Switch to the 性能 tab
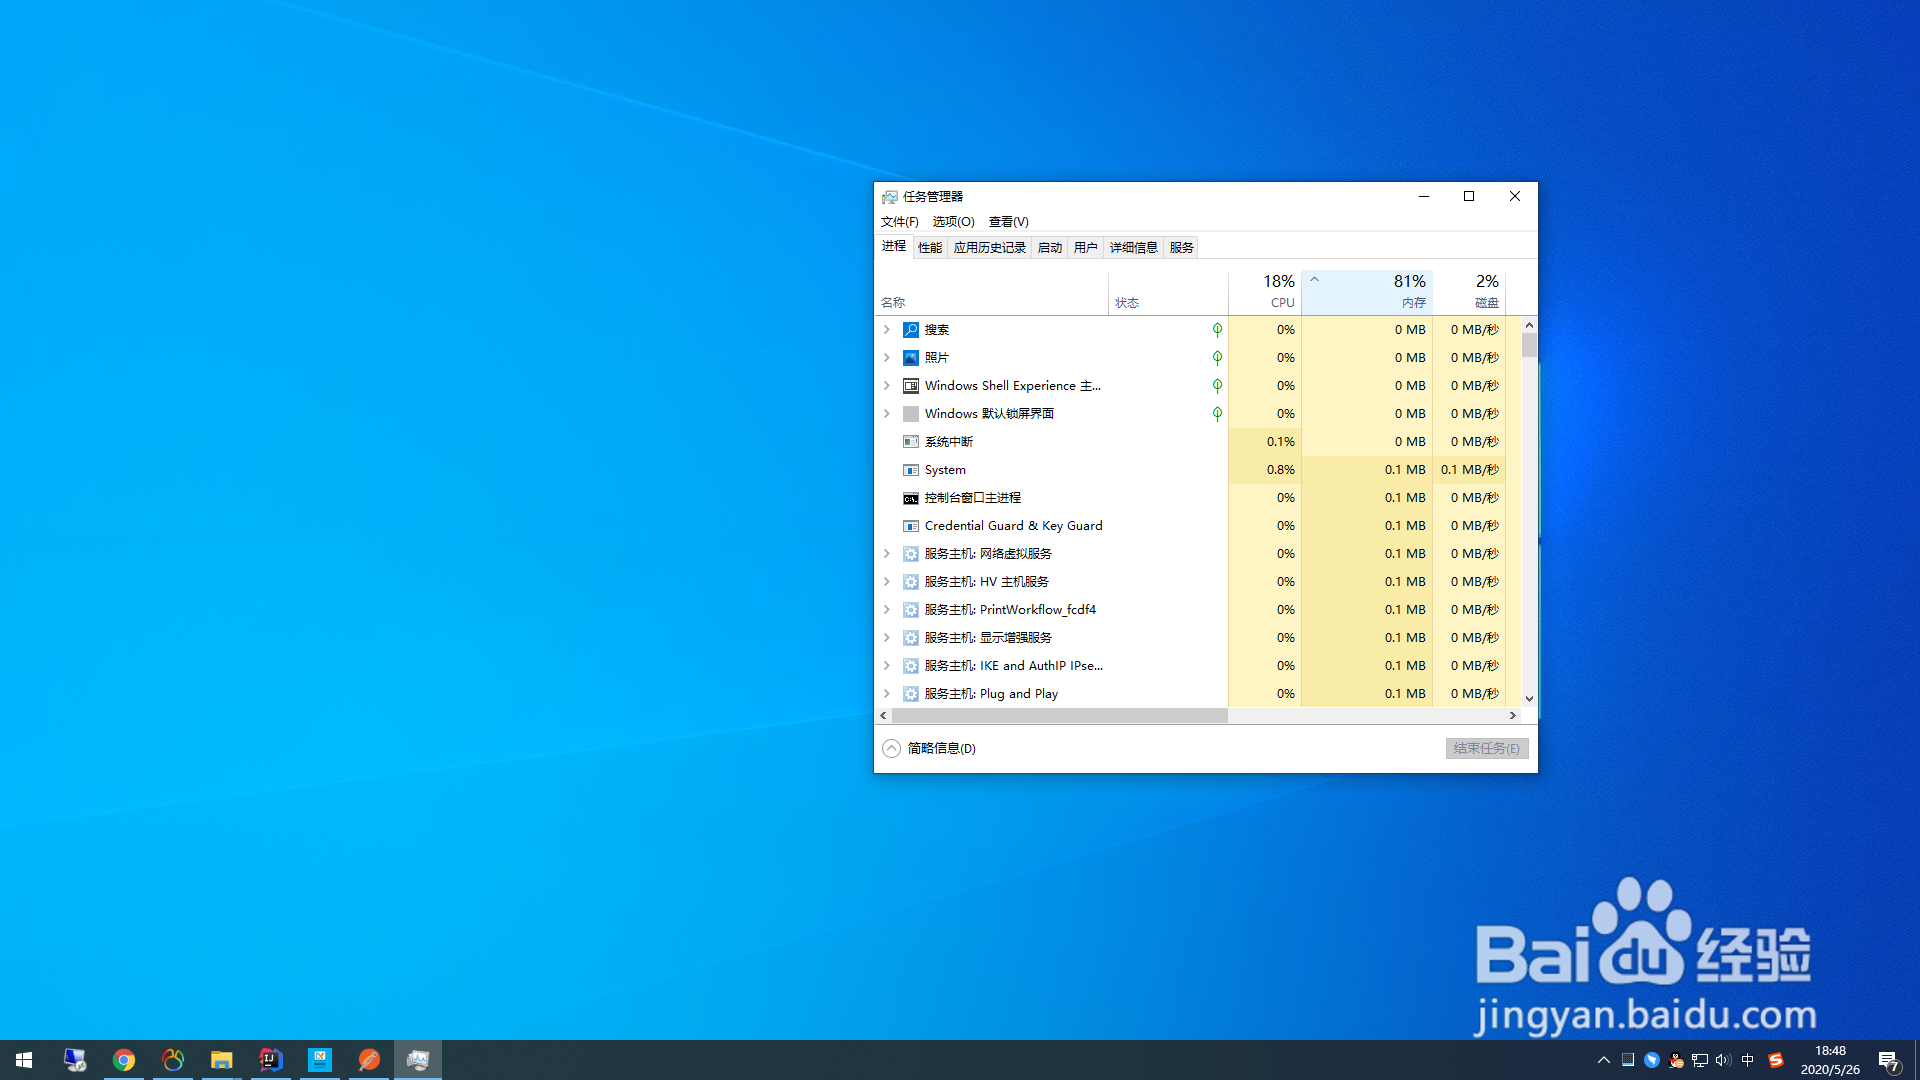This screenshot has height=1080, width=1920. point(929,247)
